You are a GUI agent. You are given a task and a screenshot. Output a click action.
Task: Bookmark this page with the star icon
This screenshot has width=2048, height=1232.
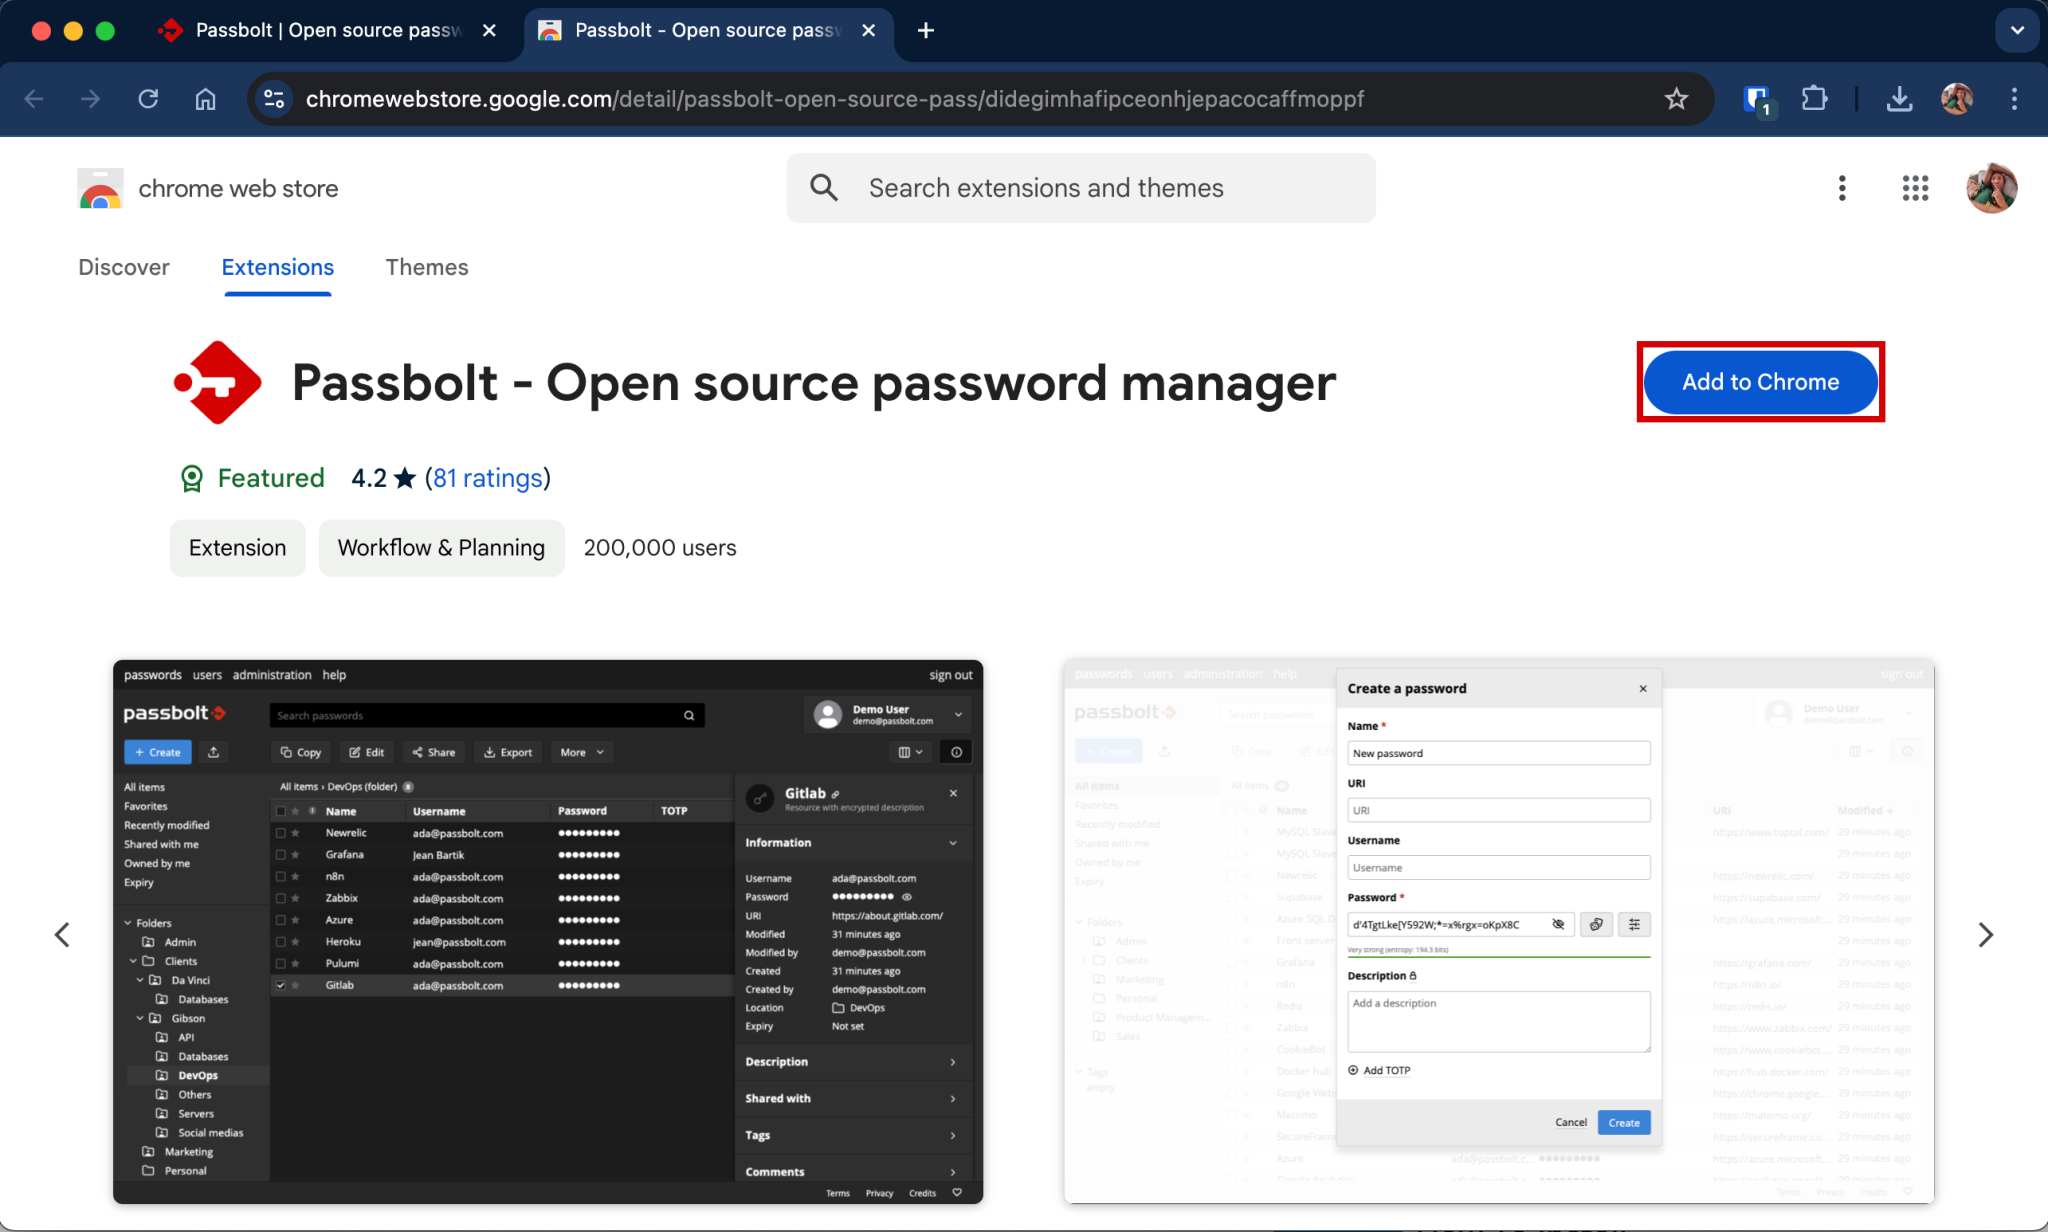pyautogui.click(x=1676, y=98)
